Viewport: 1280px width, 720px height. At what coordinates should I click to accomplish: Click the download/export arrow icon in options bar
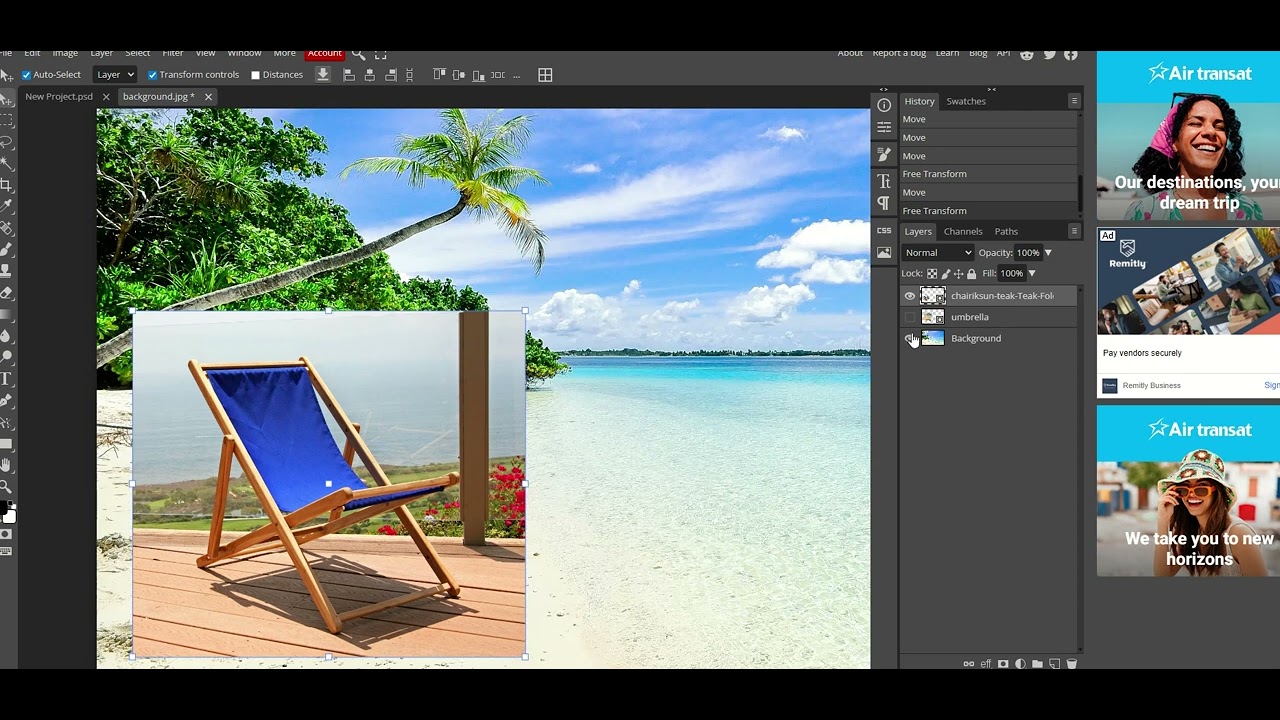click(x=323, y=75)
